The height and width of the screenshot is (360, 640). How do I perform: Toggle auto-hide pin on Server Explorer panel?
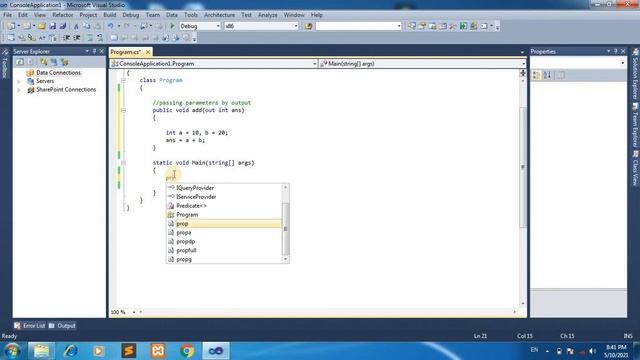click(94, 51)
